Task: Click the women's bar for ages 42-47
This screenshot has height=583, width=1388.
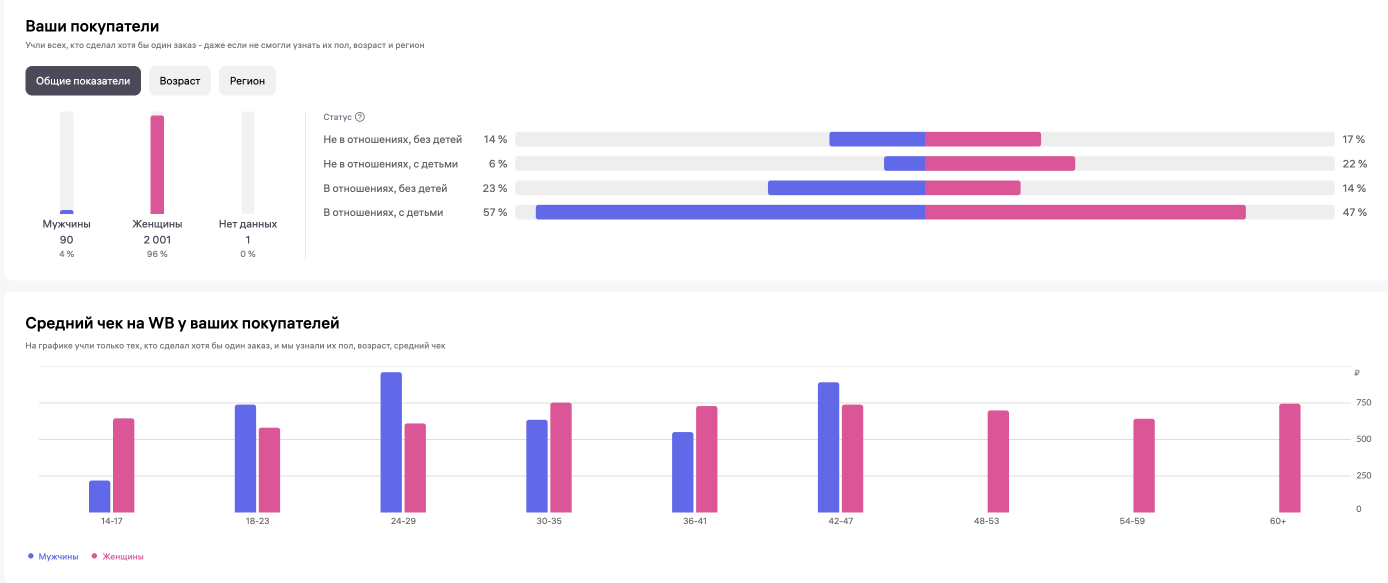Action: pyautogui.click(x=852, y=458)
